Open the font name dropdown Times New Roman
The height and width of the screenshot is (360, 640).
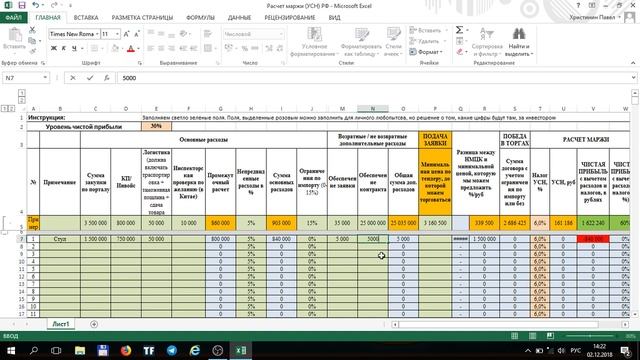tap(97, 34)
